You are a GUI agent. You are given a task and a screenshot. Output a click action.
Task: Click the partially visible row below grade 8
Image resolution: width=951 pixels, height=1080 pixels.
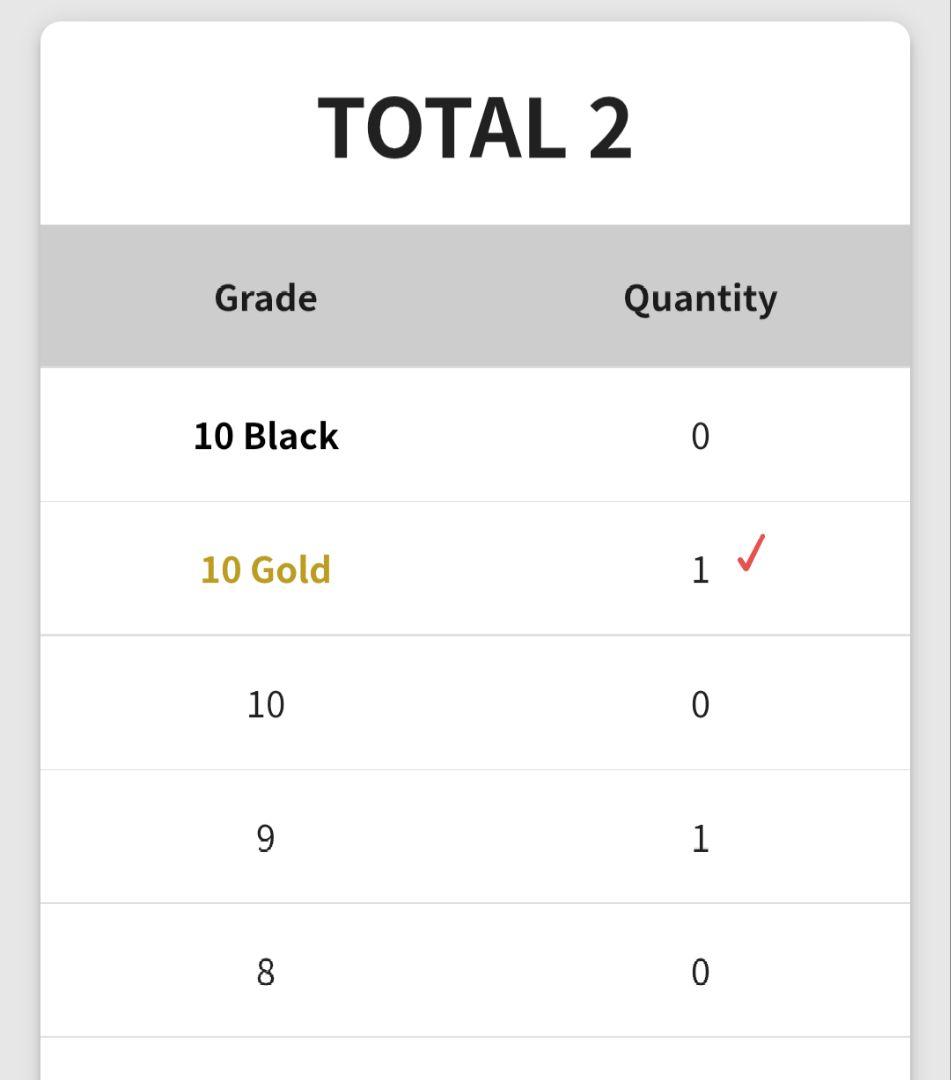(475, 1060)
